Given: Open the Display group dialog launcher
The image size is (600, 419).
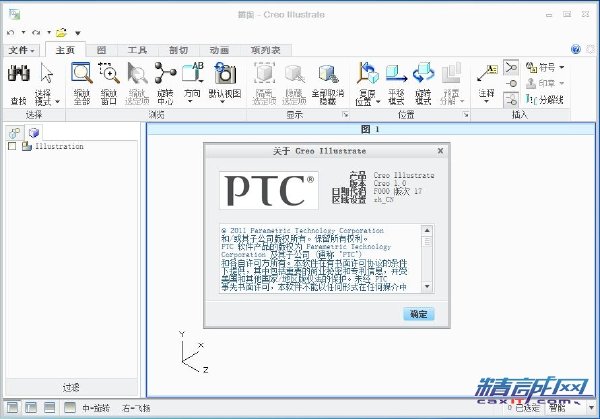Looking at the screenshot, I should tap(345, 114).
